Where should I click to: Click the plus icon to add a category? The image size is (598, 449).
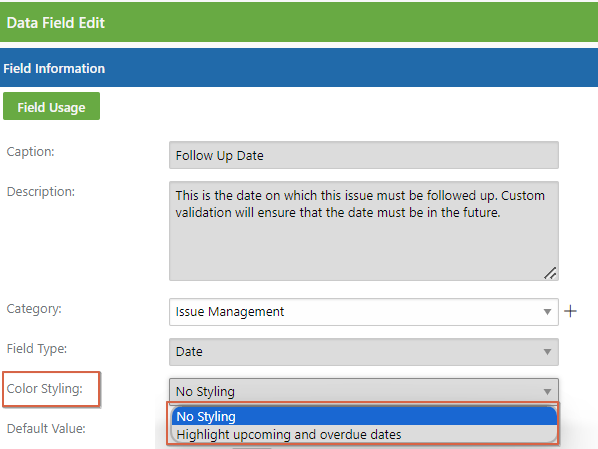[570, 311]
